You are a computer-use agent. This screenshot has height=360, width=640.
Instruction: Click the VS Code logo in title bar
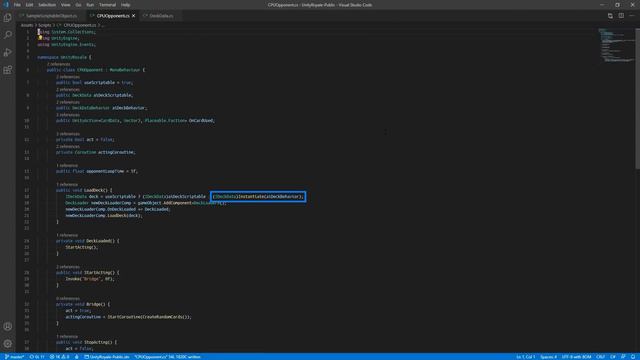(x=6, y=5)
